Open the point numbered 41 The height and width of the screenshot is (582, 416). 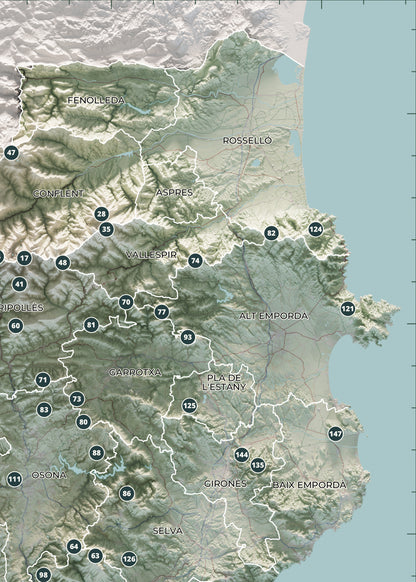point(19,285)
